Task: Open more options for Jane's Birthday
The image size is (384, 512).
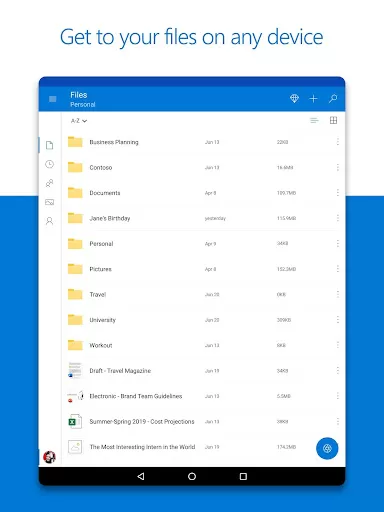Action: [x=338, y=218]
